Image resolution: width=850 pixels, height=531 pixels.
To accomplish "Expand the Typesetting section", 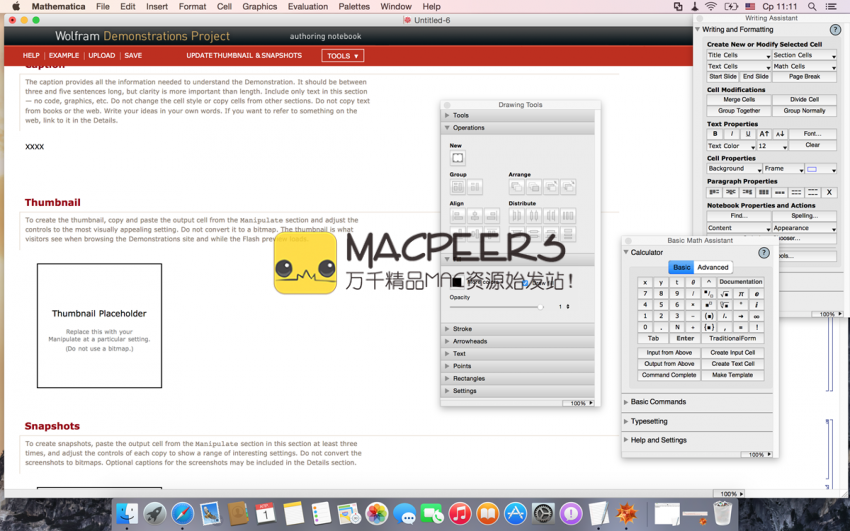I will coord(626,422).
